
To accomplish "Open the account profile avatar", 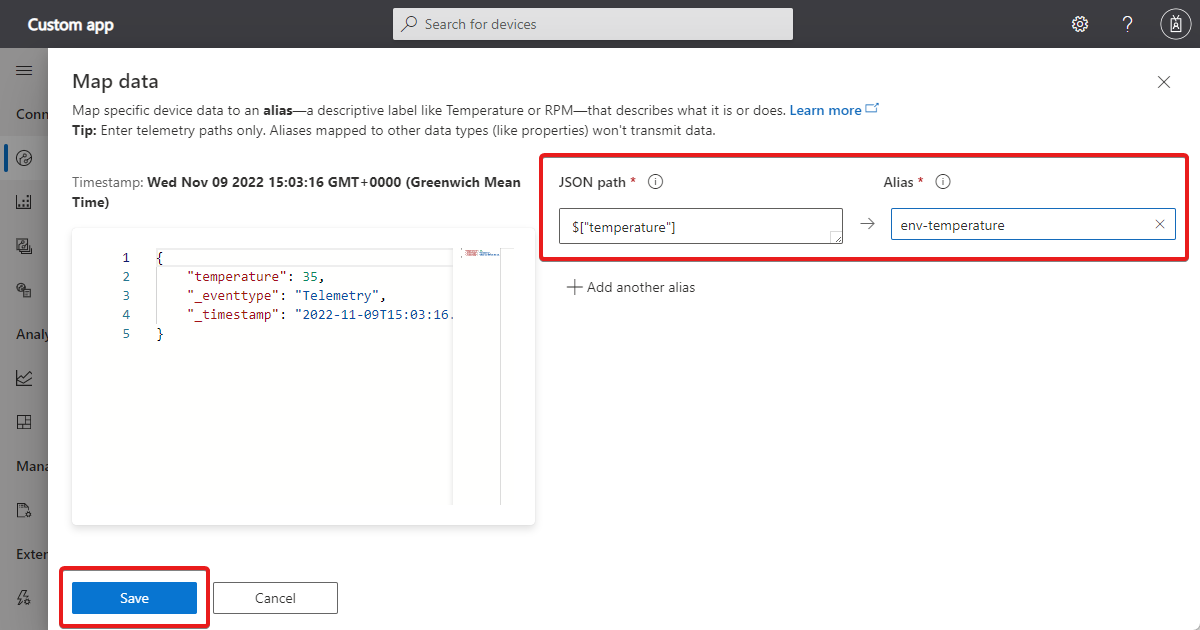I will [x=1175, y=23].
